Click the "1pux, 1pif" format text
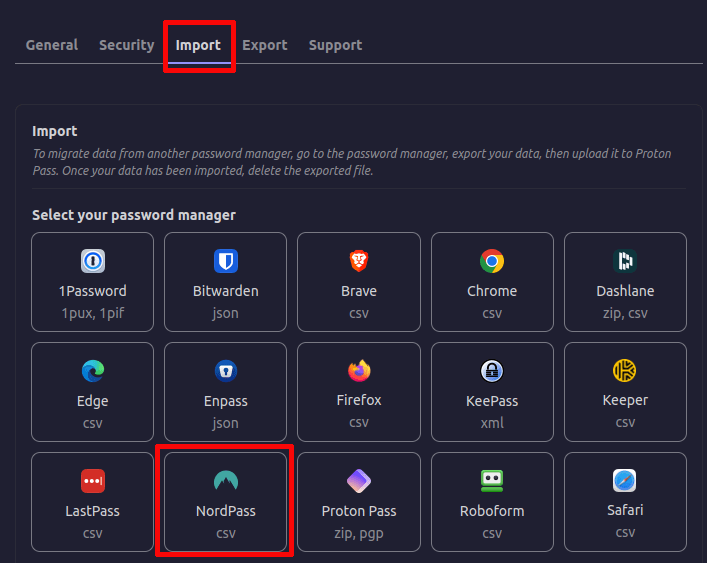The height and width of the screenshot is (563, 707). [x=92, y=313]
